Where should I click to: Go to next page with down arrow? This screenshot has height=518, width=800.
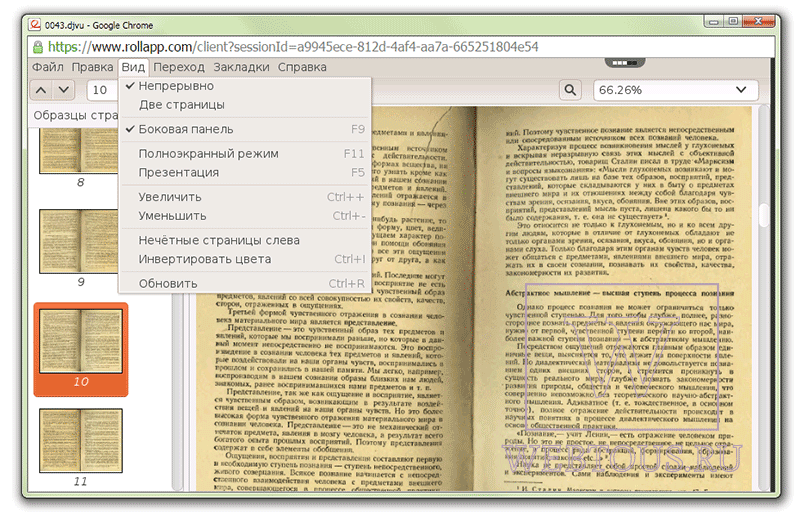(64, 90)
